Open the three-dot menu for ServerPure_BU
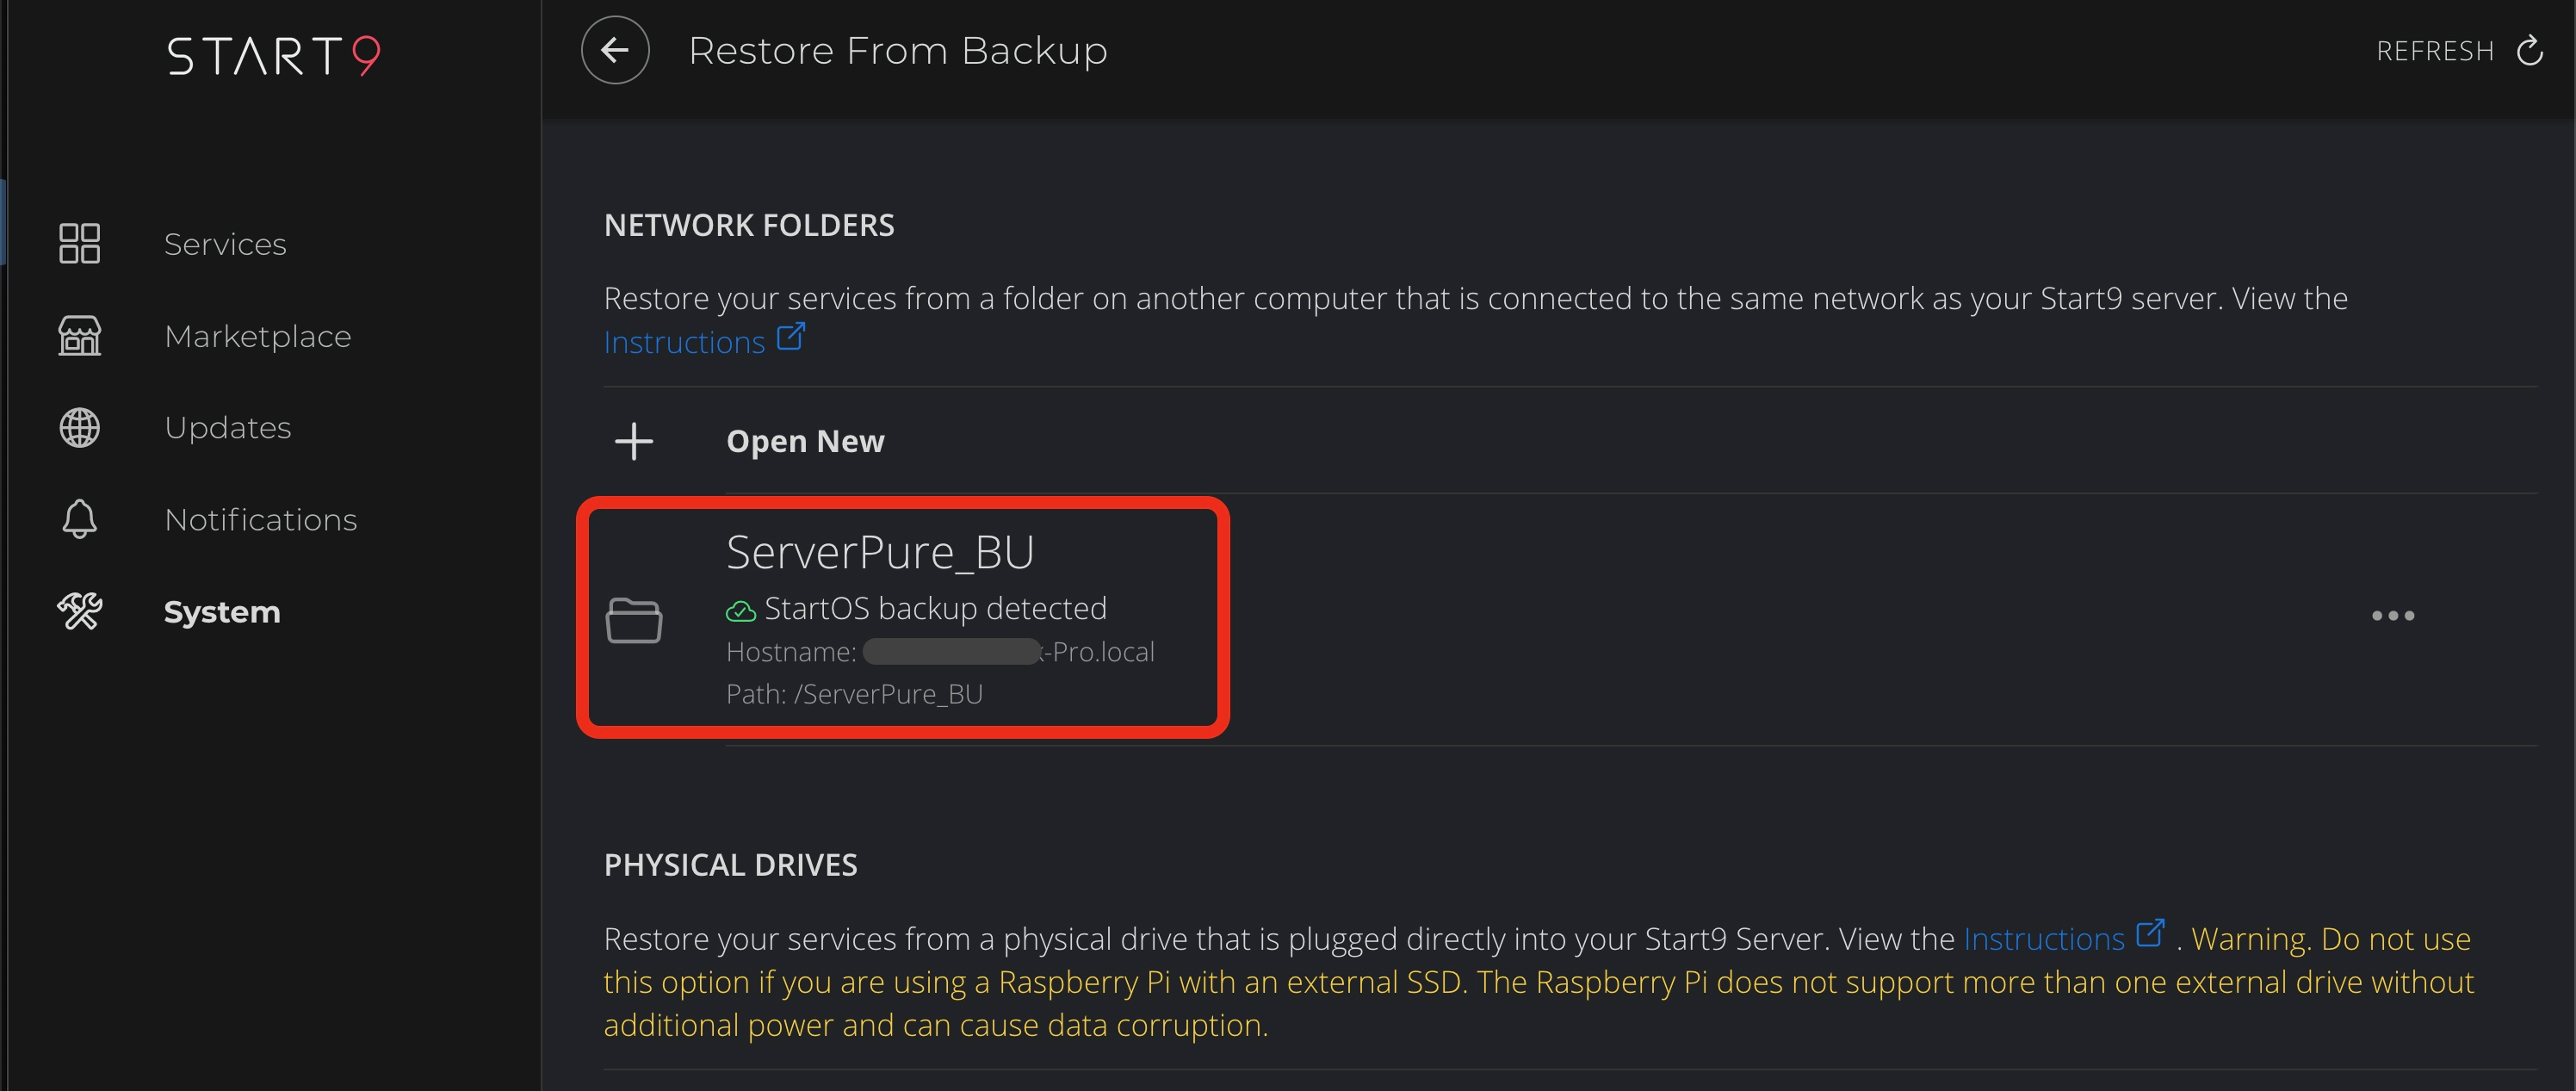 tap(2392, 616)
